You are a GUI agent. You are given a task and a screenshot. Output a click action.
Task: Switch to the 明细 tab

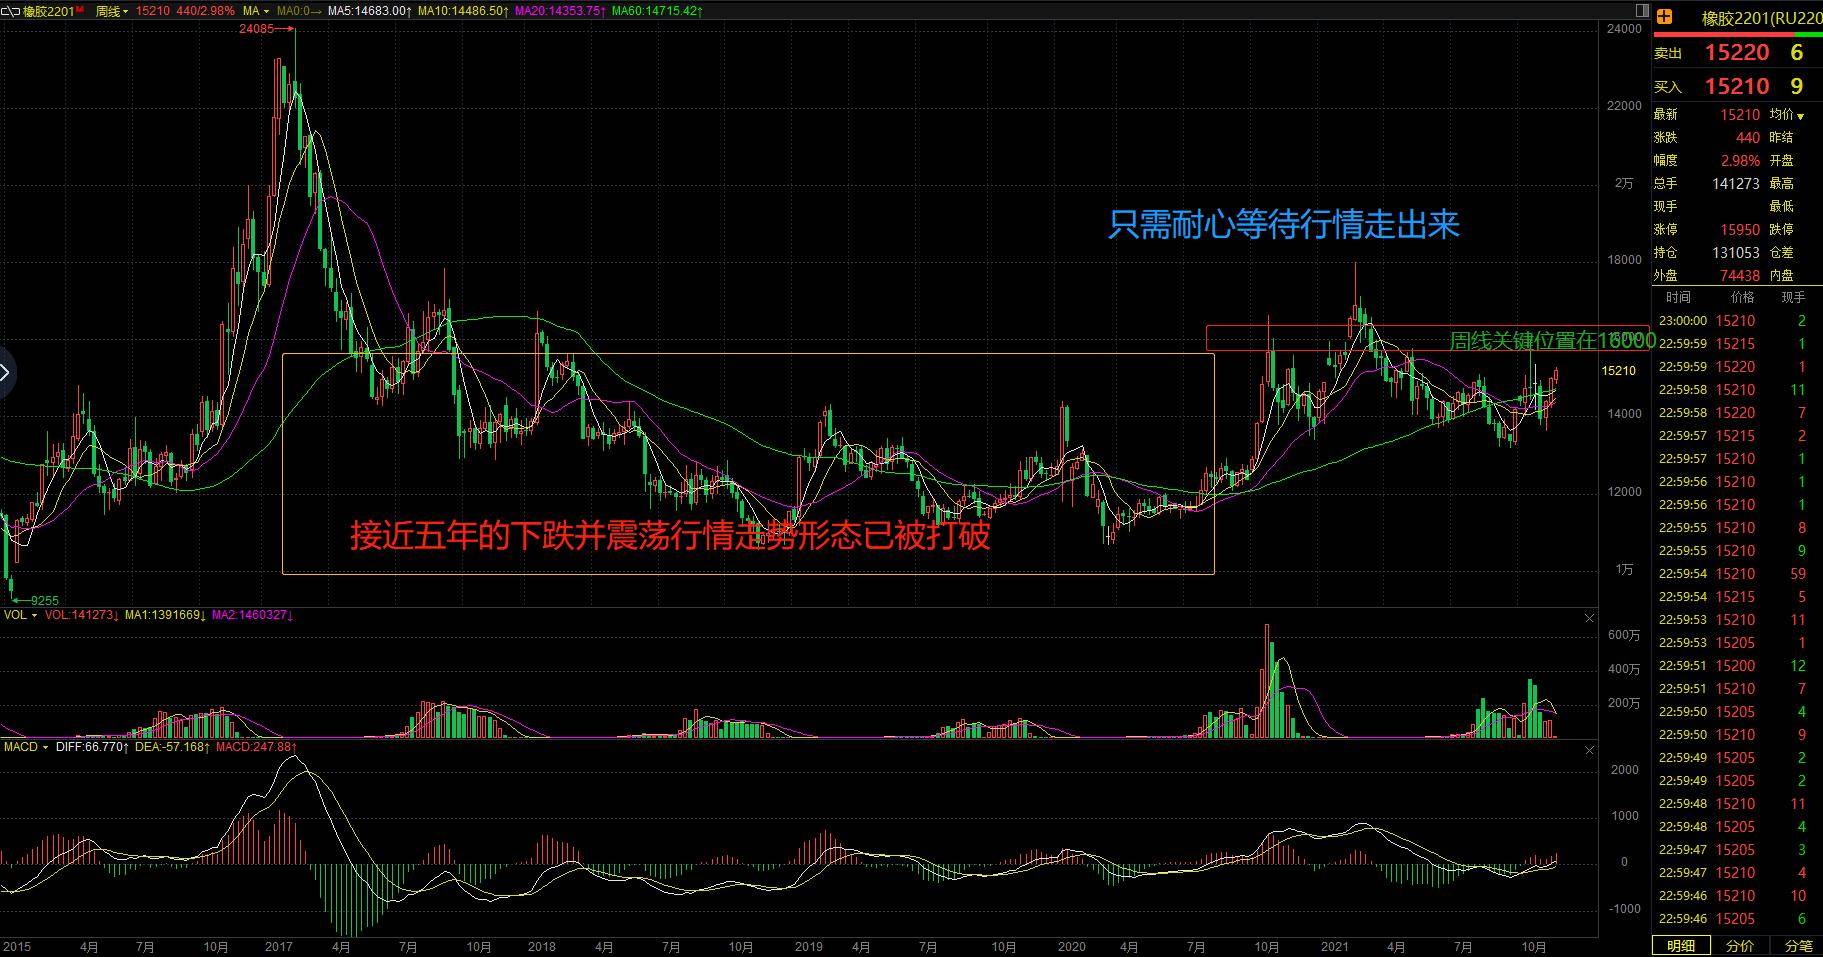click(1680, 946)
